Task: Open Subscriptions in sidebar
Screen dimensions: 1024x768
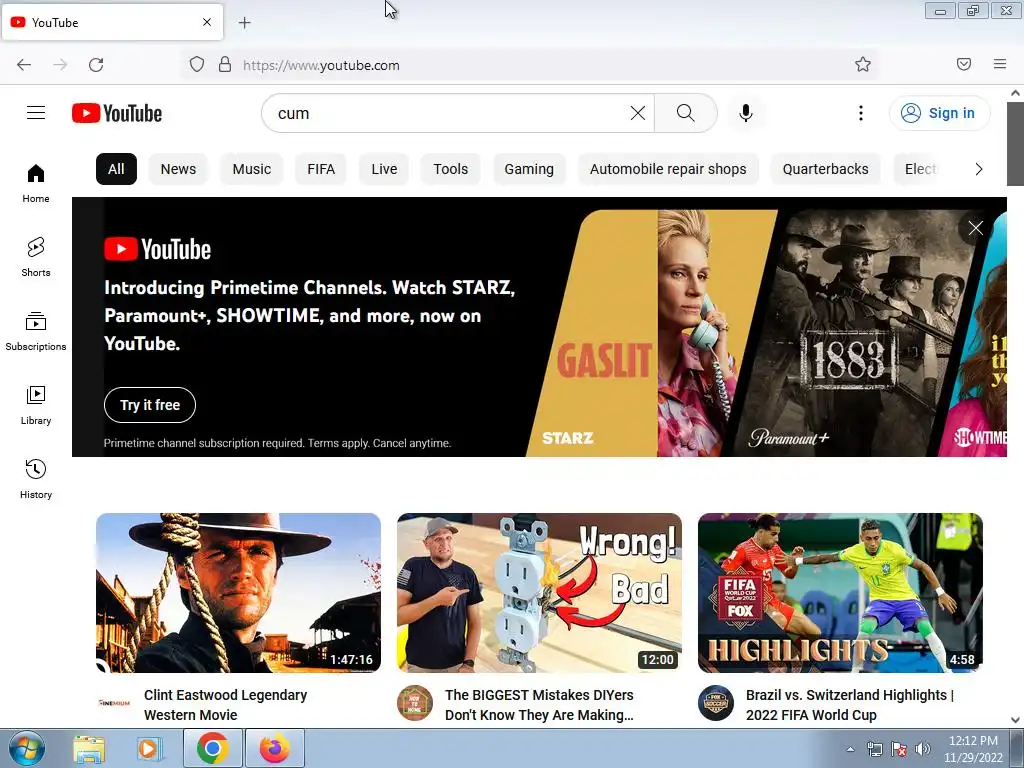Action: 36,332
